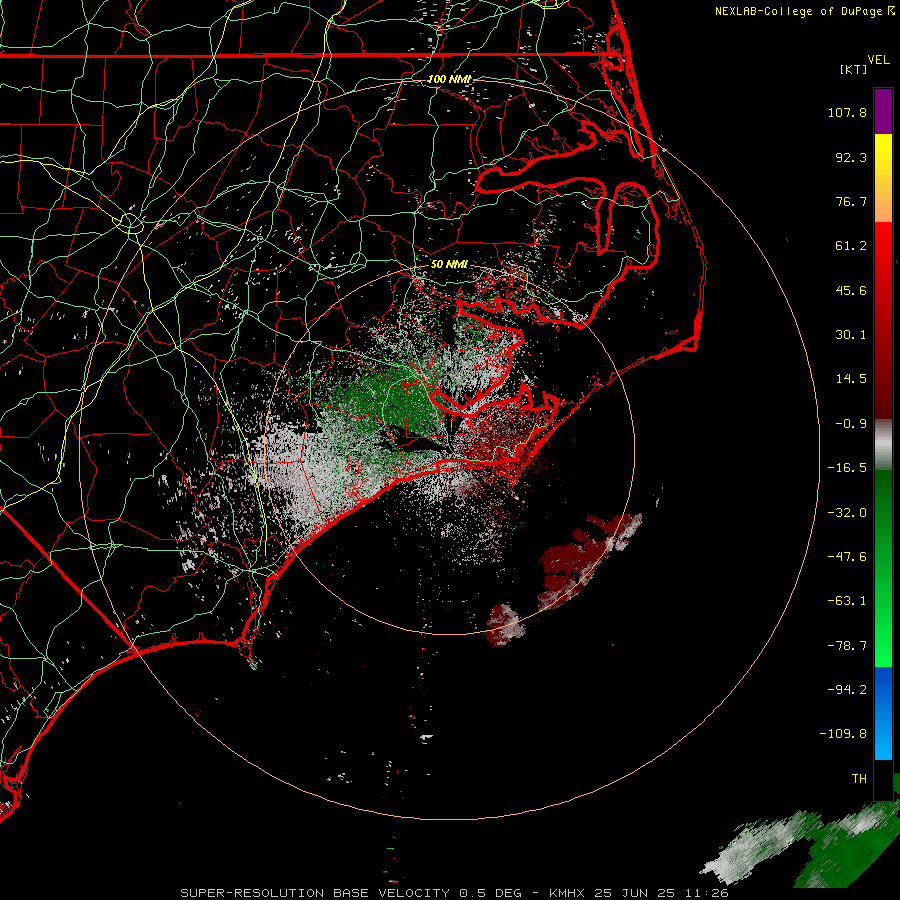Click the 100 NMI range ring label
Image resolution: width=900 pixels, height=900 pixels.
449,79
